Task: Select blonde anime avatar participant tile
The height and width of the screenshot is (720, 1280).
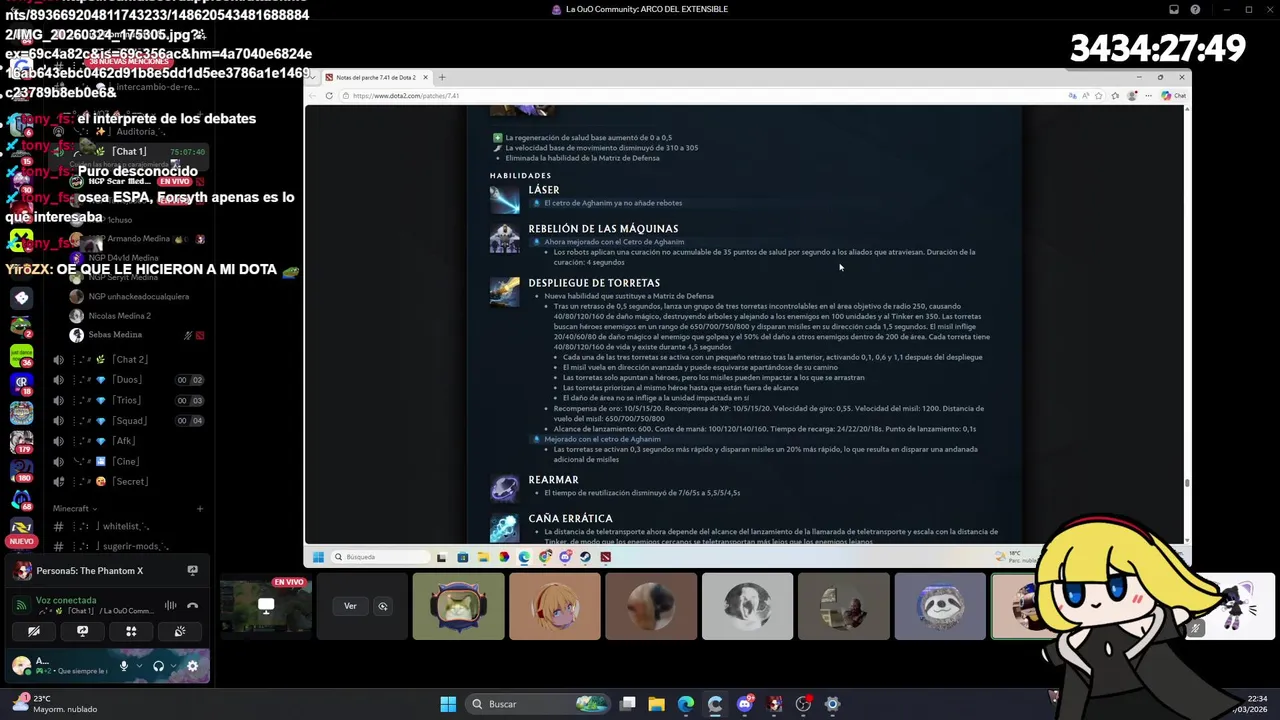Action: pos(555,606)
